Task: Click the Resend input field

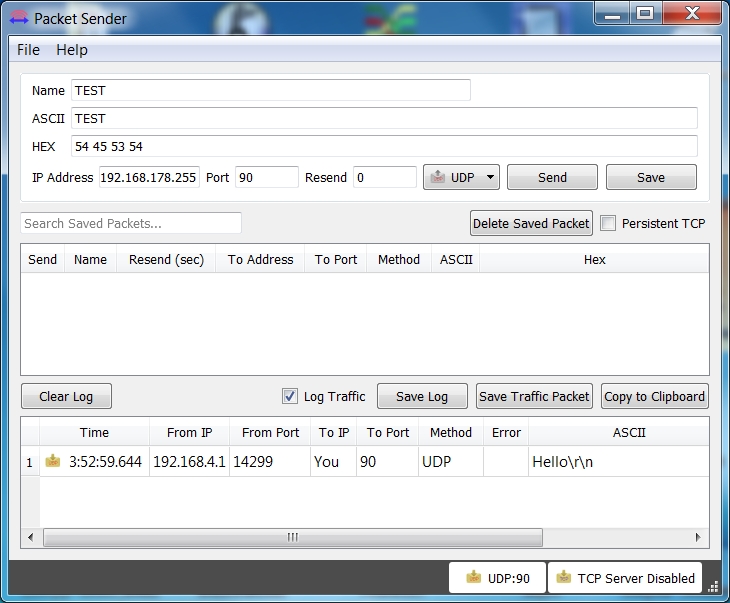Action: [x=385, y=177]
